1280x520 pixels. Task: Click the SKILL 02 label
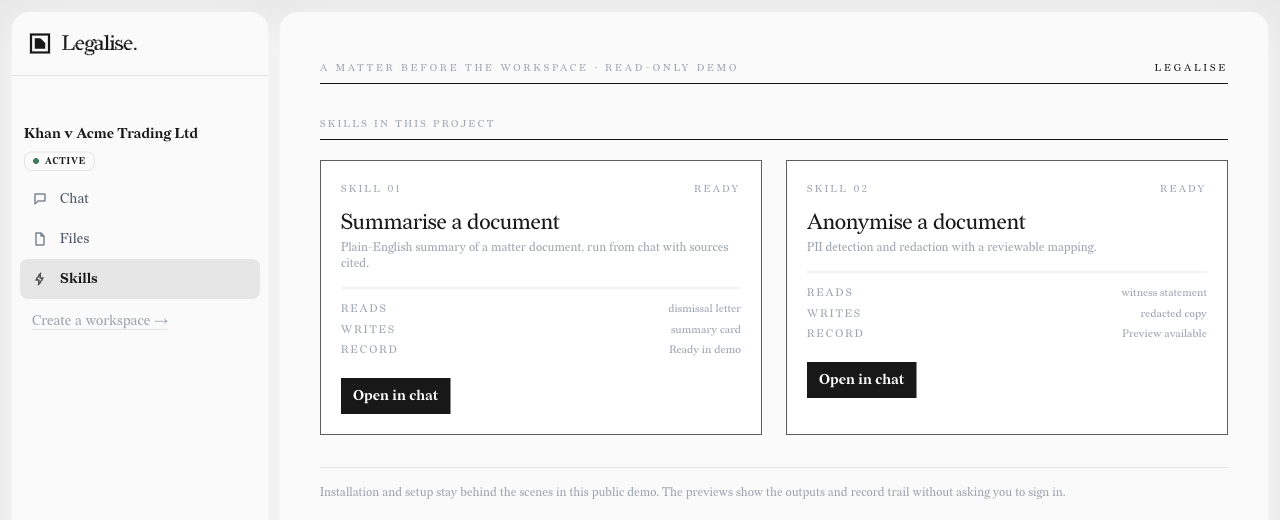(838, 189)
